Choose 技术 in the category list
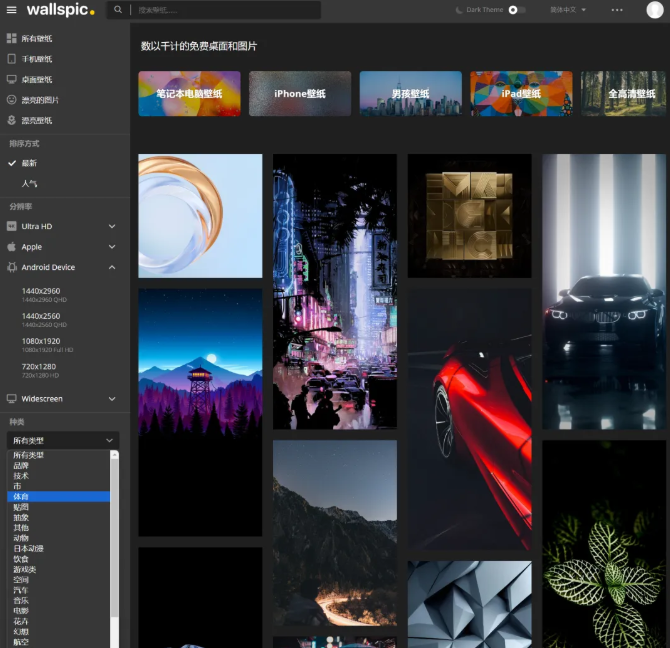 (x=59, y=476)
